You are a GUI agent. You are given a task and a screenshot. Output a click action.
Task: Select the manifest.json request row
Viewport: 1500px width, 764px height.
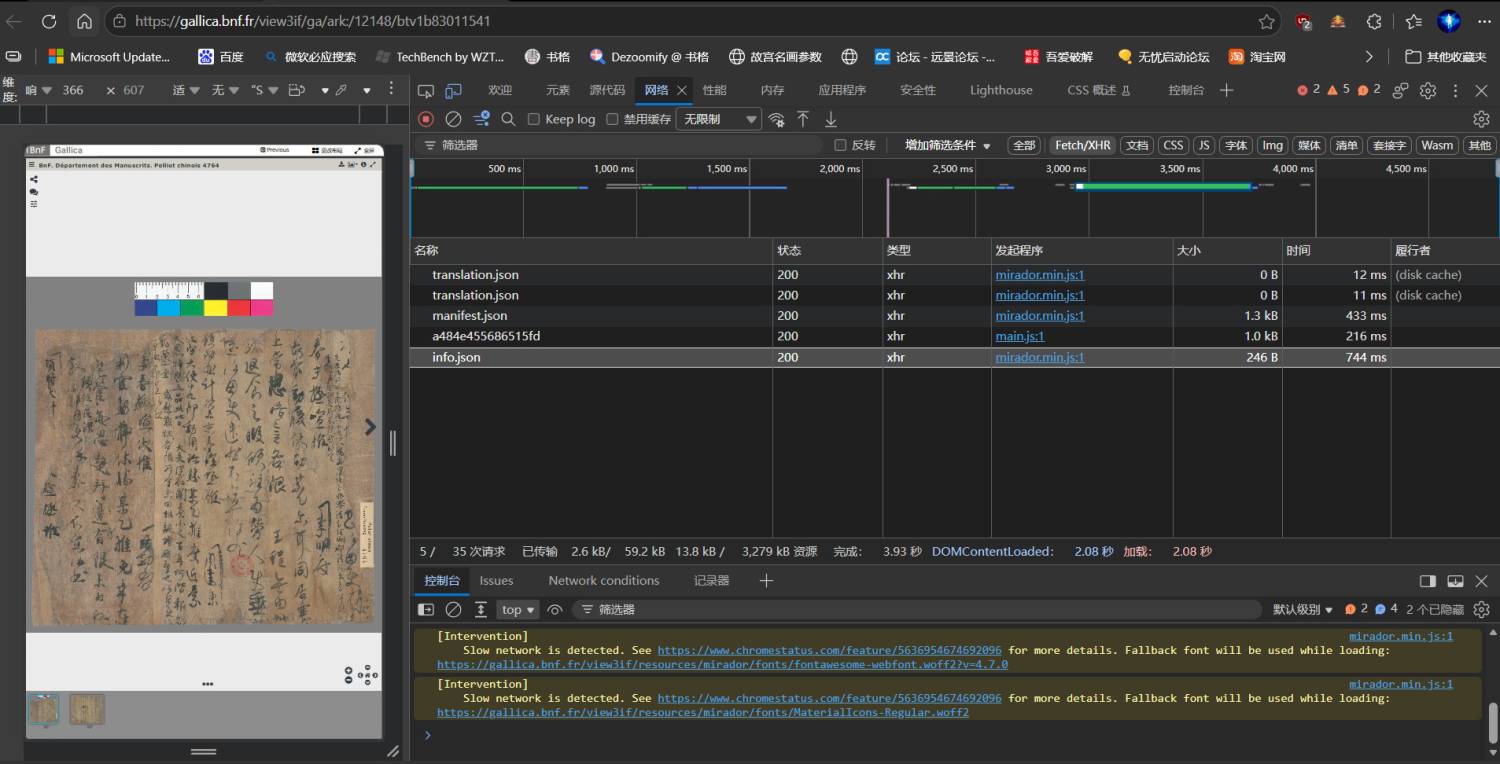click(954, 315)
